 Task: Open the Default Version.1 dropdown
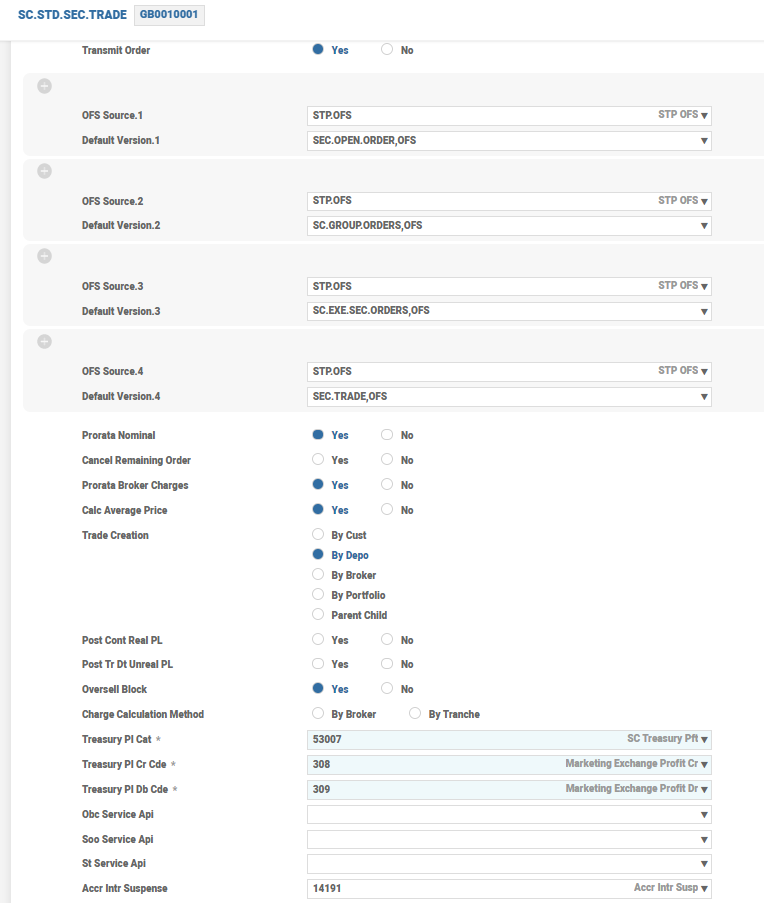(704, 141)
